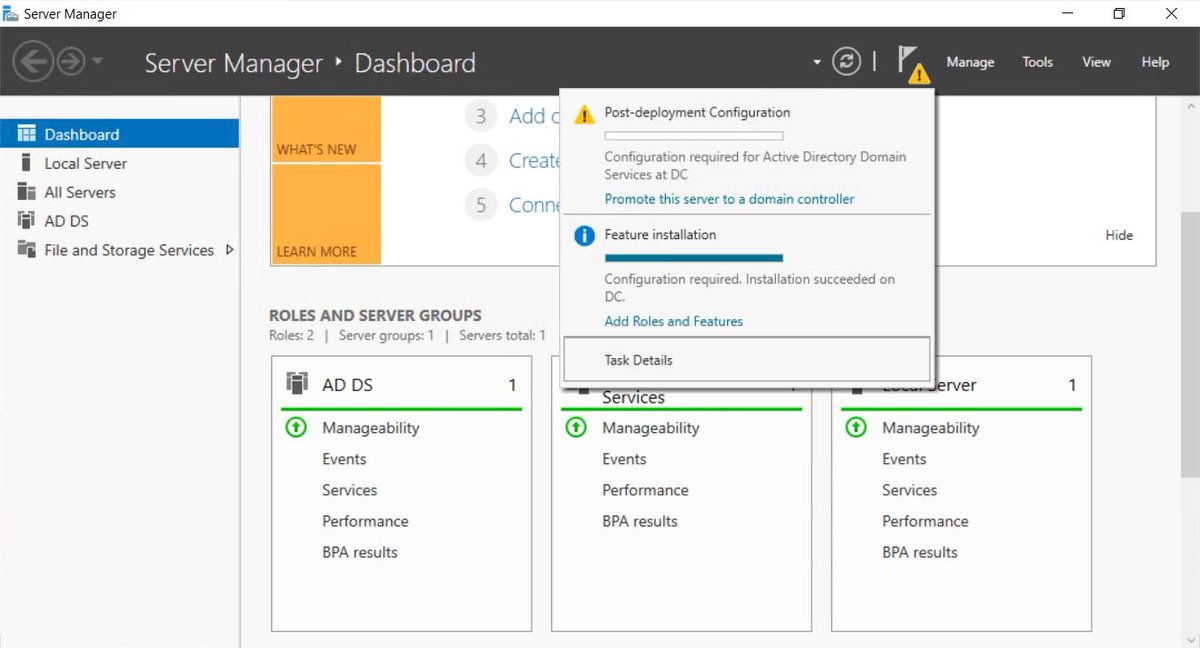Click AD DS Manageability status icon
The width and height of the screenshot is (1200, 648).
pos(296,428)
